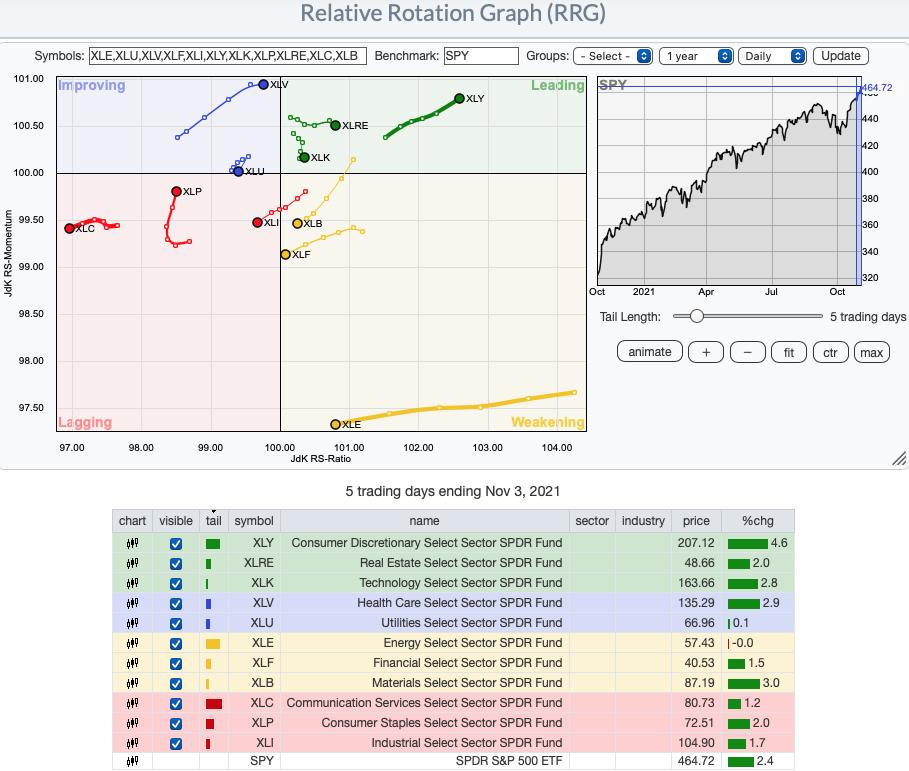Sort table by %chg column header
The image size is (909, 771).
pyautogui.click(x=758, y=521)
